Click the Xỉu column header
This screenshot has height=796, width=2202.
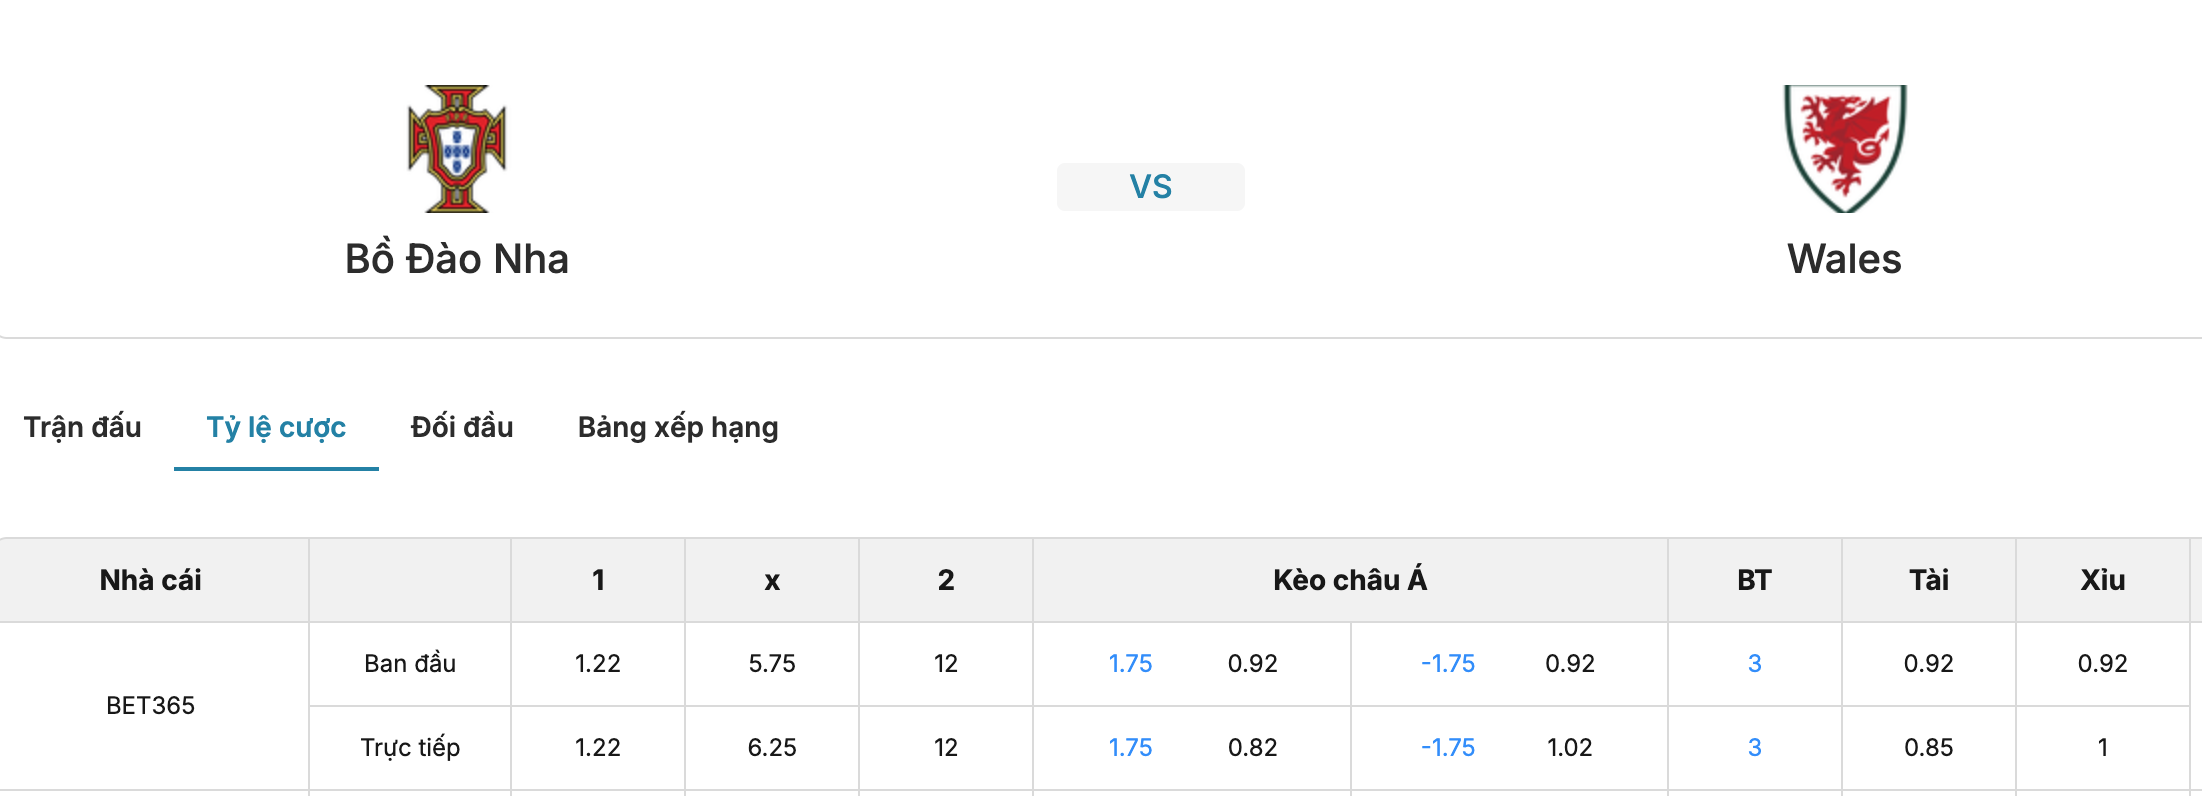tap(2103, 580)
